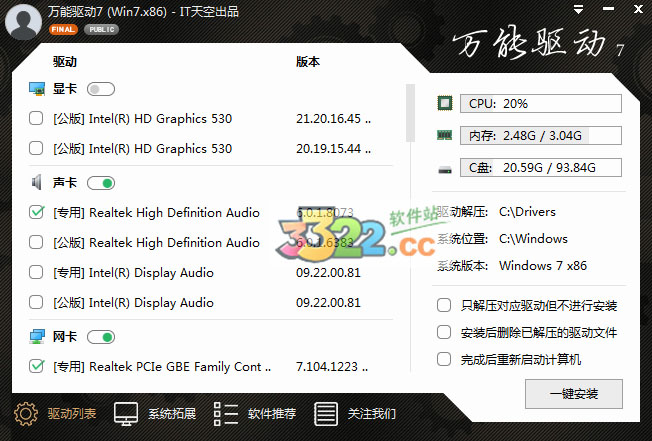Click the 驱动 column header
The image size is (652, 441).
65,62
